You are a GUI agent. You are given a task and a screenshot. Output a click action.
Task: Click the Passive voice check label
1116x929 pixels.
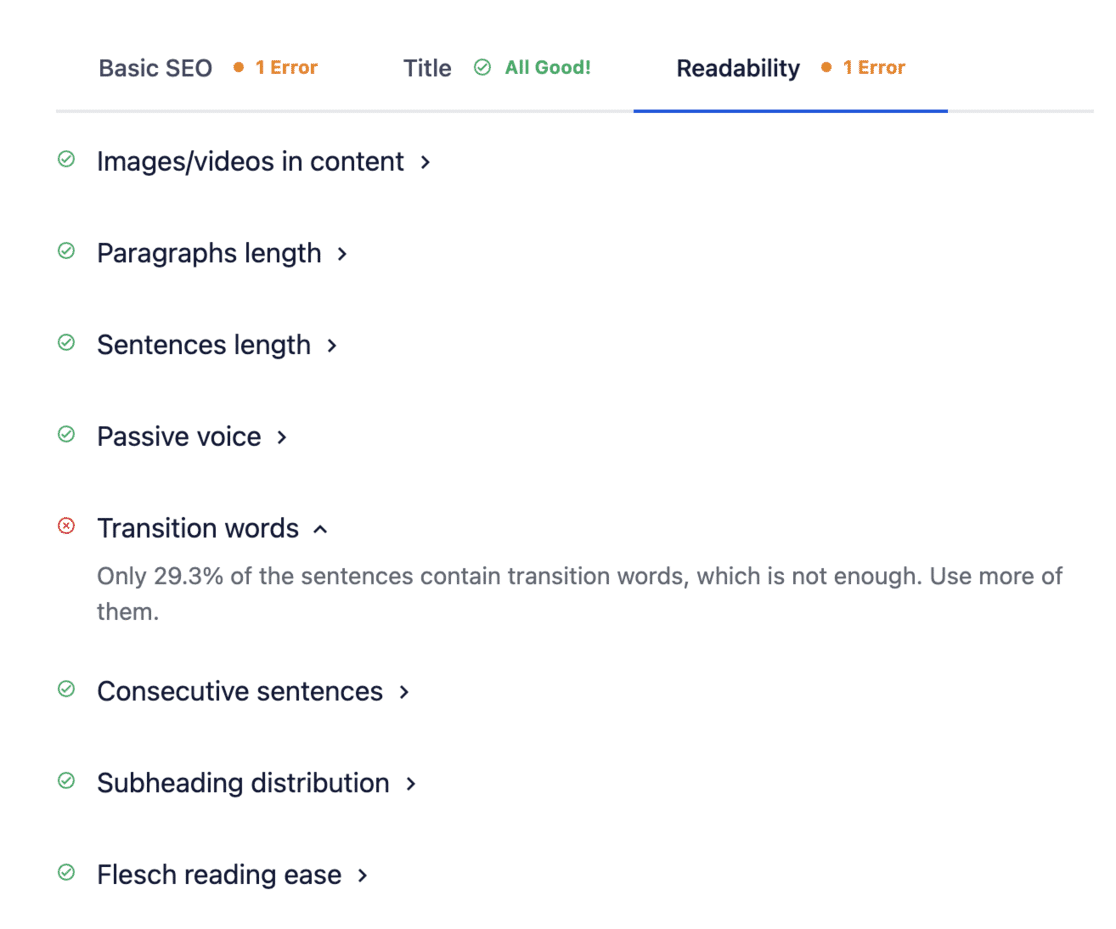point(178,436)
